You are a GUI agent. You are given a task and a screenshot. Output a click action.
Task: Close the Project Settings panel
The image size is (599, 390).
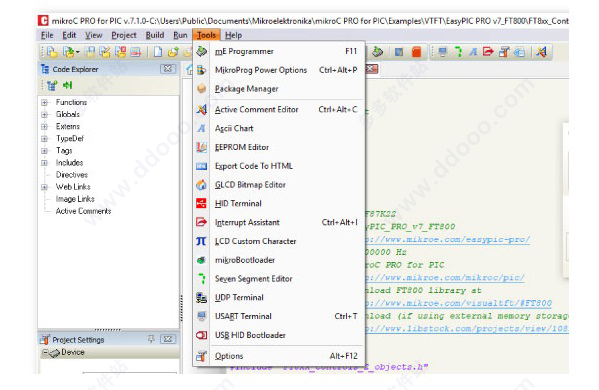[168, 339]
